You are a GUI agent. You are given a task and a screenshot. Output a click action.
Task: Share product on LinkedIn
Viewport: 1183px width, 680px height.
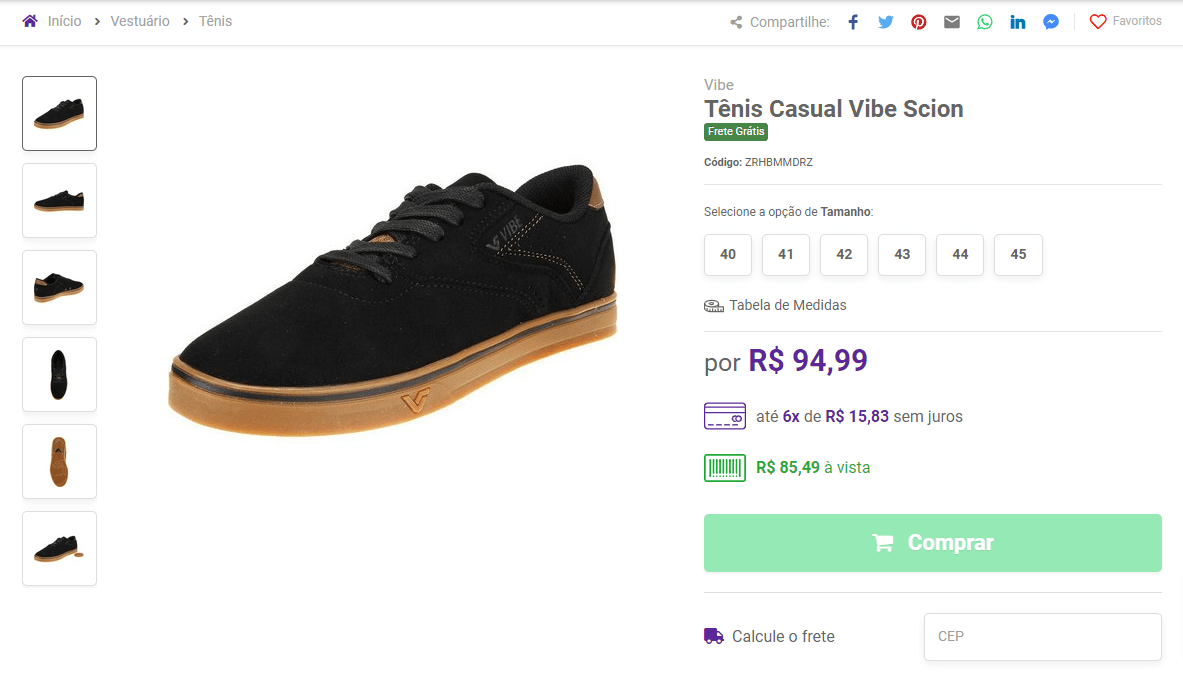pos(1018,22)
